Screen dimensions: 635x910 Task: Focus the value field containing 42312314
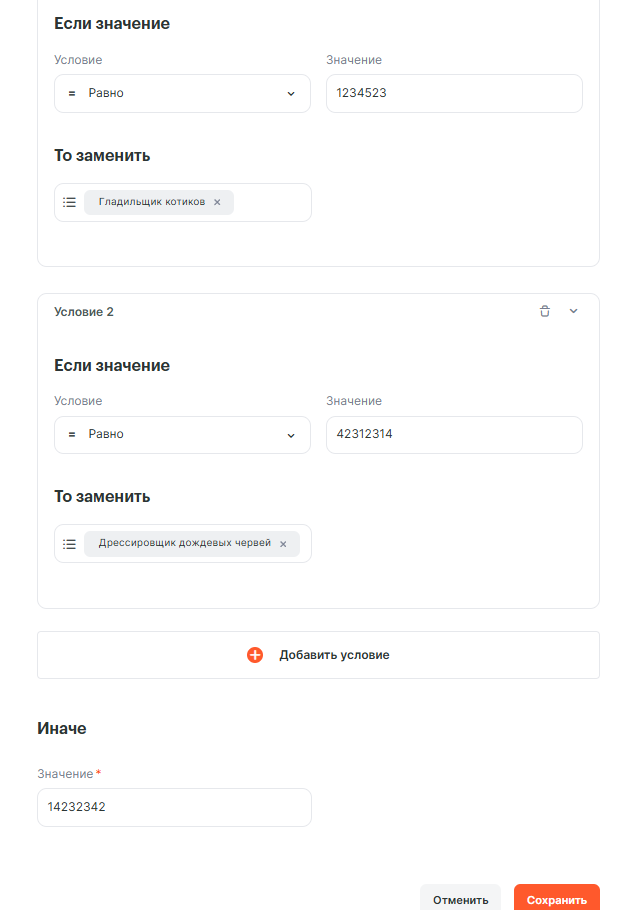pyautogui.click(x=454, y=435)
